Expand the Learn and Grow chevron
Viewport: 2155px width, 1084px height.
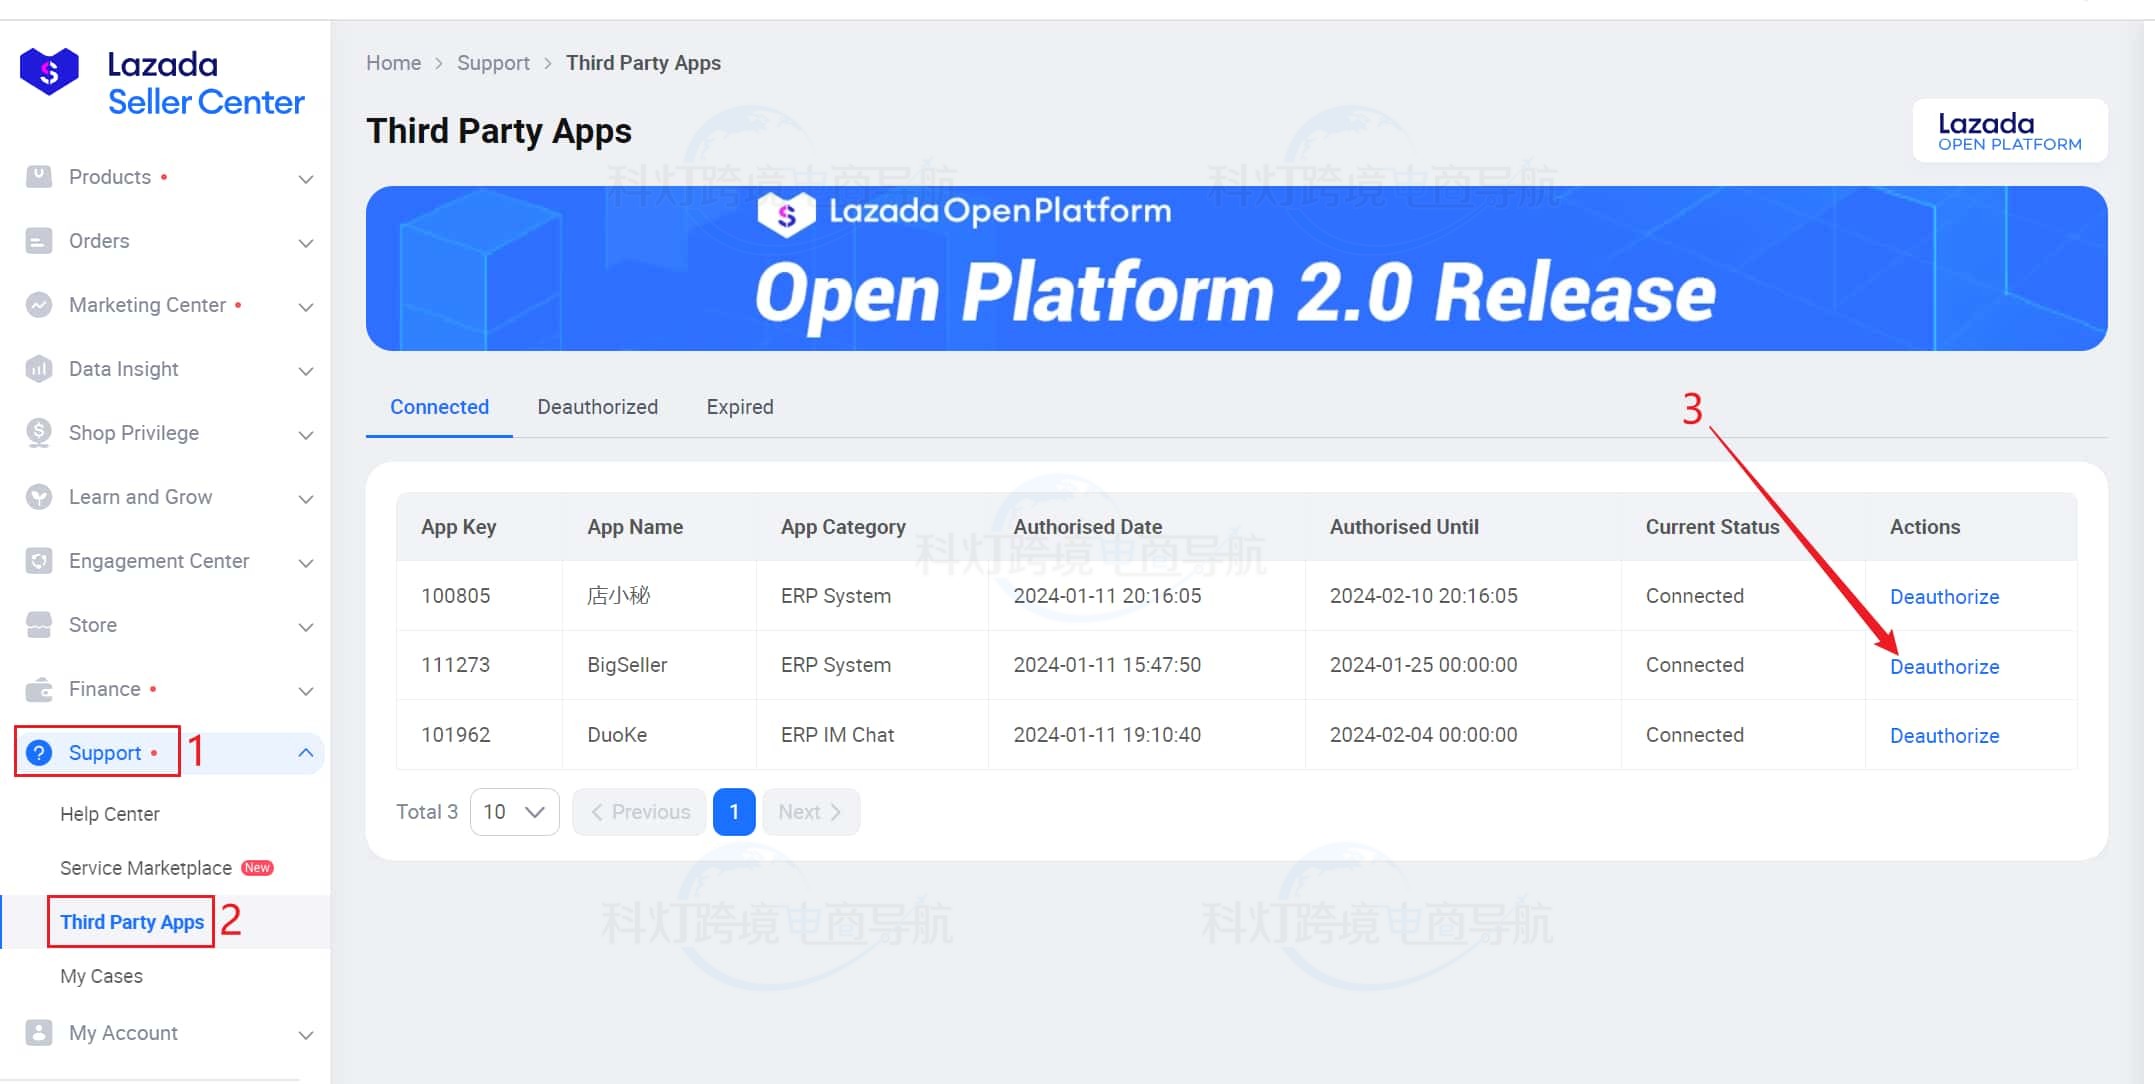point(306,499)
